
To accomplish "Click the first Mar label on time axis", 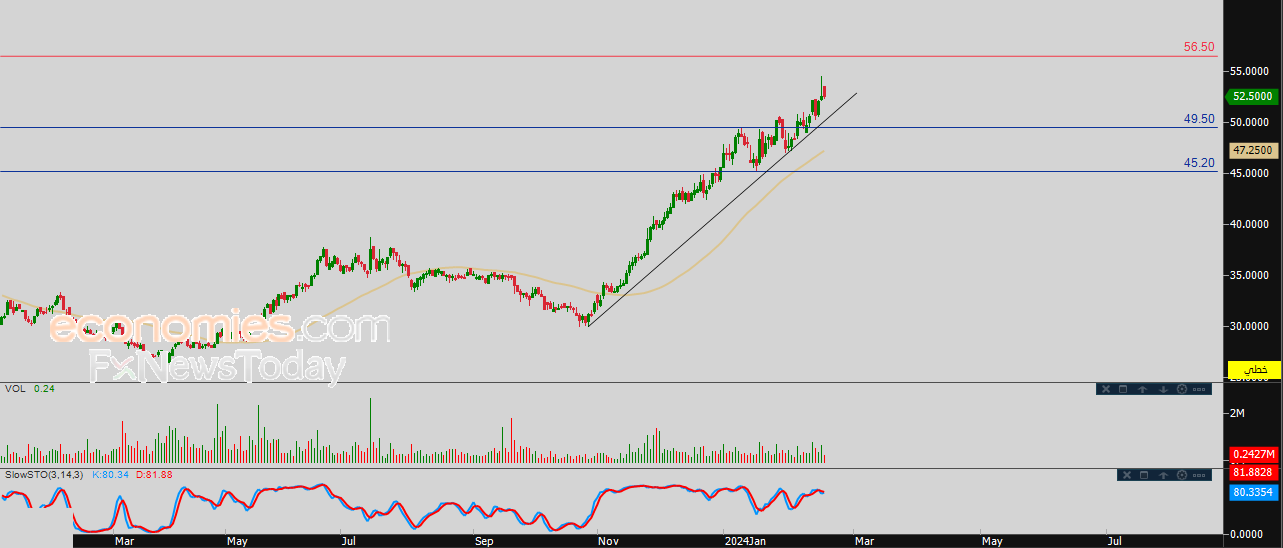I will [x=124, y=541].
